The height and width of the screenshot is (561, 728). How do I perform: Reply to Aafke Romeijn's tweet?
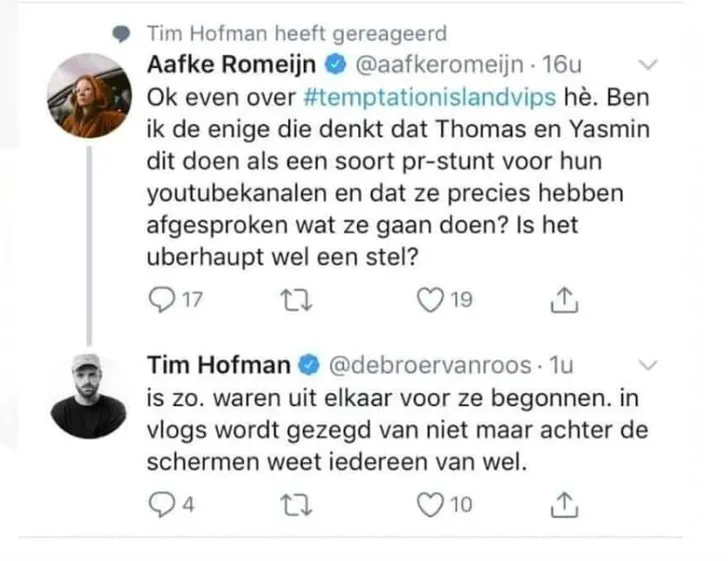coord(160,299)
